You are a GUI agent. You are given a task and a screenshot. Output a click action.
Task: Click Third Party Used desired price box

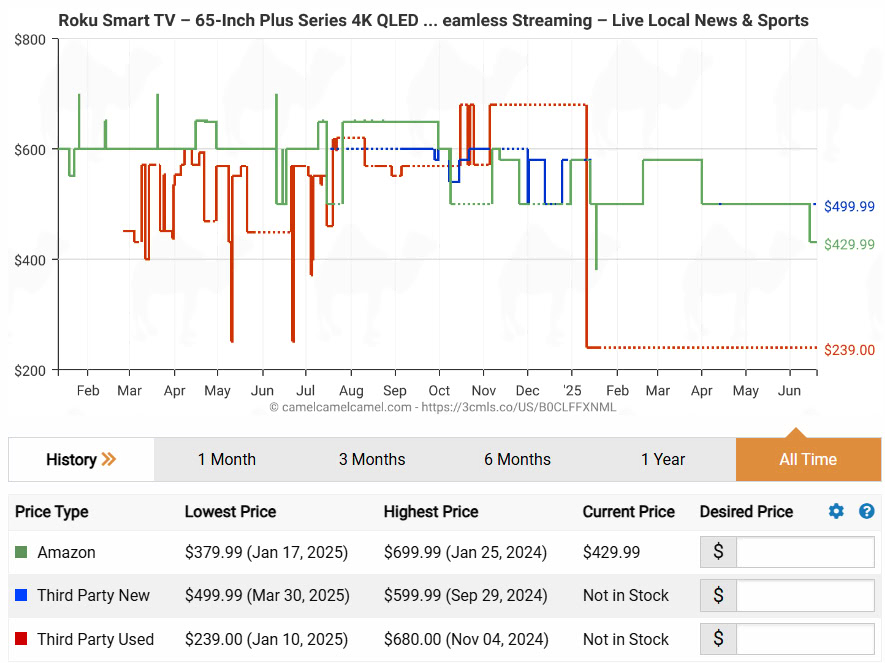pyautogui.click(x=804, y=640)
